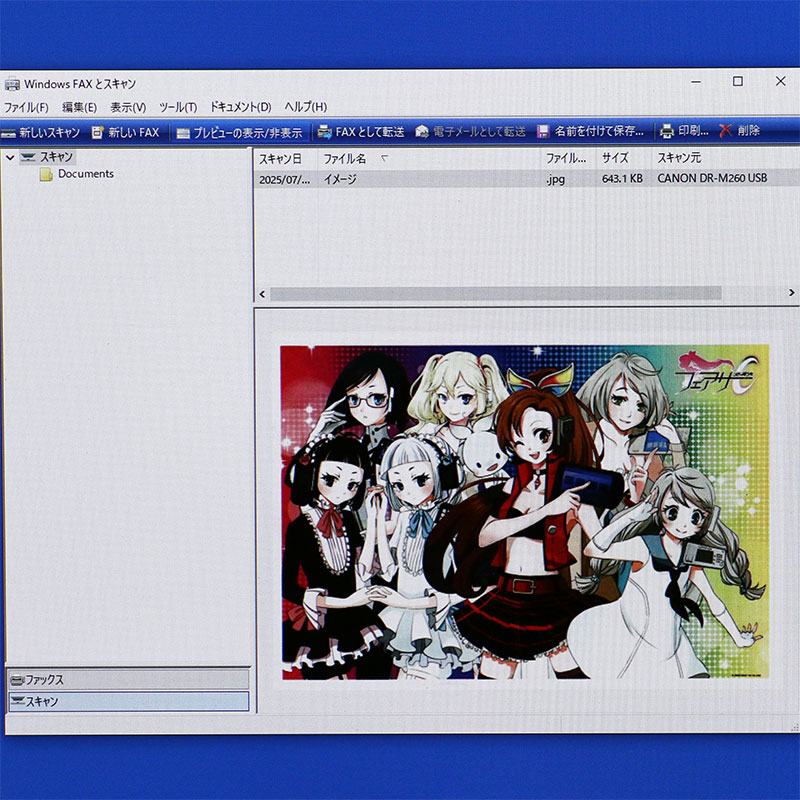Sort list by ファイル名 column header
This screenshot has height=800, width=800.
(345, 159)
